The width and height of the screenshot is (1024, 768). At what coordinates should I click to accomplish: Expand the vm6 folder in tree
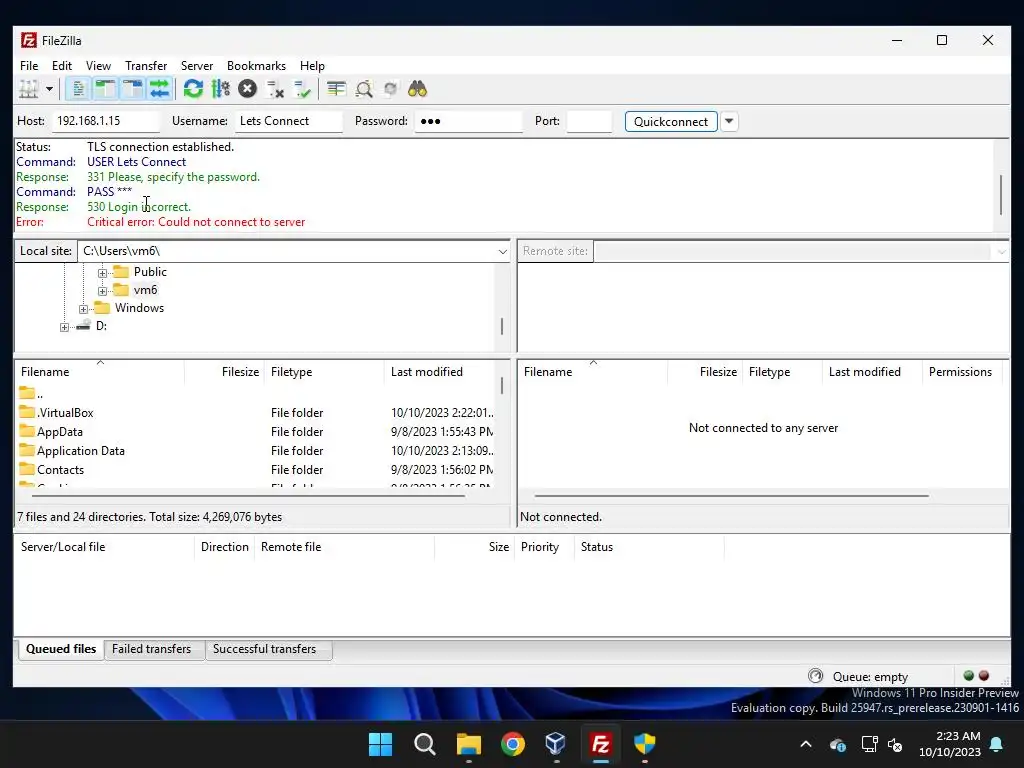coord(103,291)
